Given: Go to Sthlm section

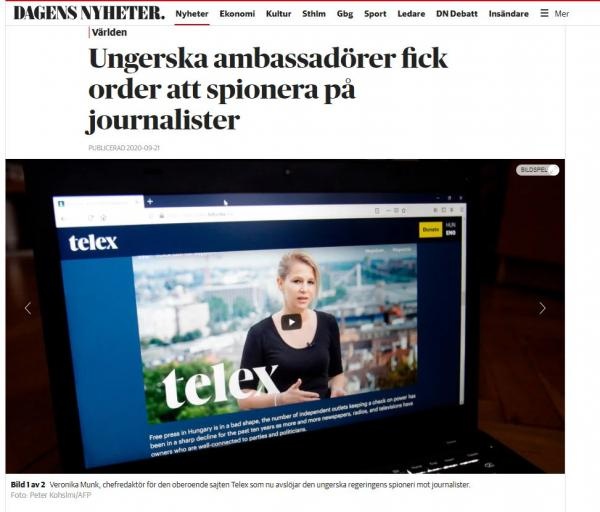Looking at the screenshot, I should (x=314, y=14).
